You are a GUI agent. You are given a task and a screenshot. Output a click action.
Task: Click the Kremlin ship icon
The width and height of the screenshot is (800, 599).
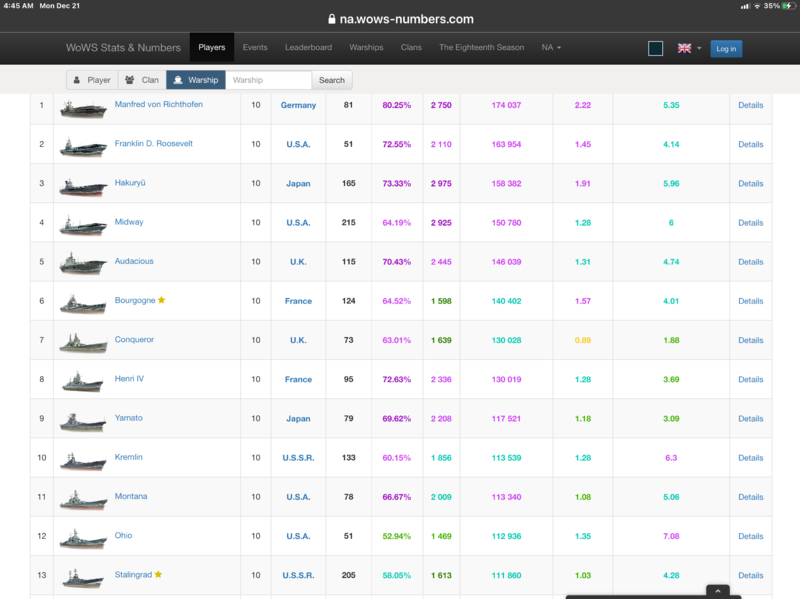pyautogui.click(x=83, y=459)
